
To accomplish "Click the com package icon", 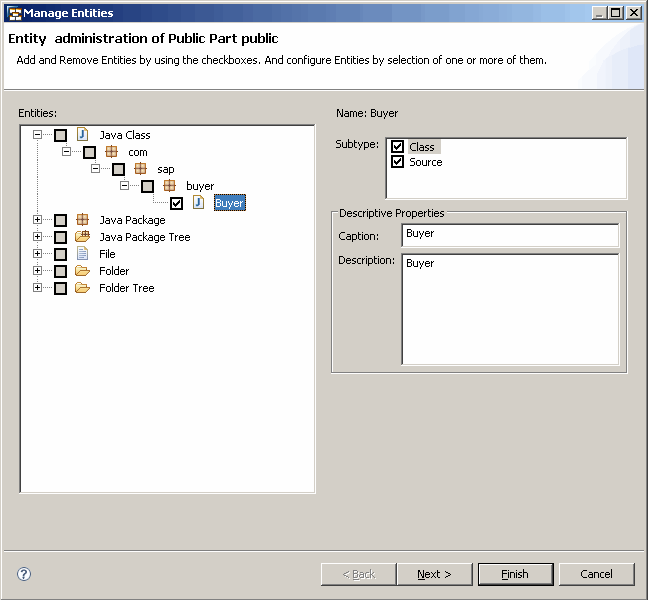I will point(112,152).
